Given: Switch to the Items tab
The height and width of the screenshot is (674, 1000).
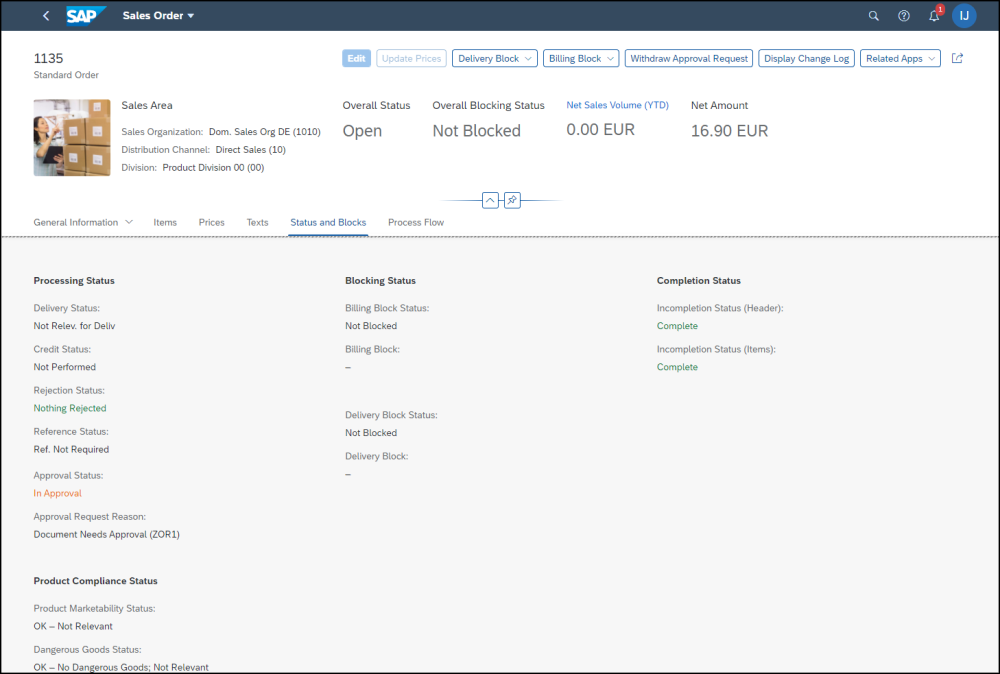Looking at the screenshot, I should tap(165, 222).
